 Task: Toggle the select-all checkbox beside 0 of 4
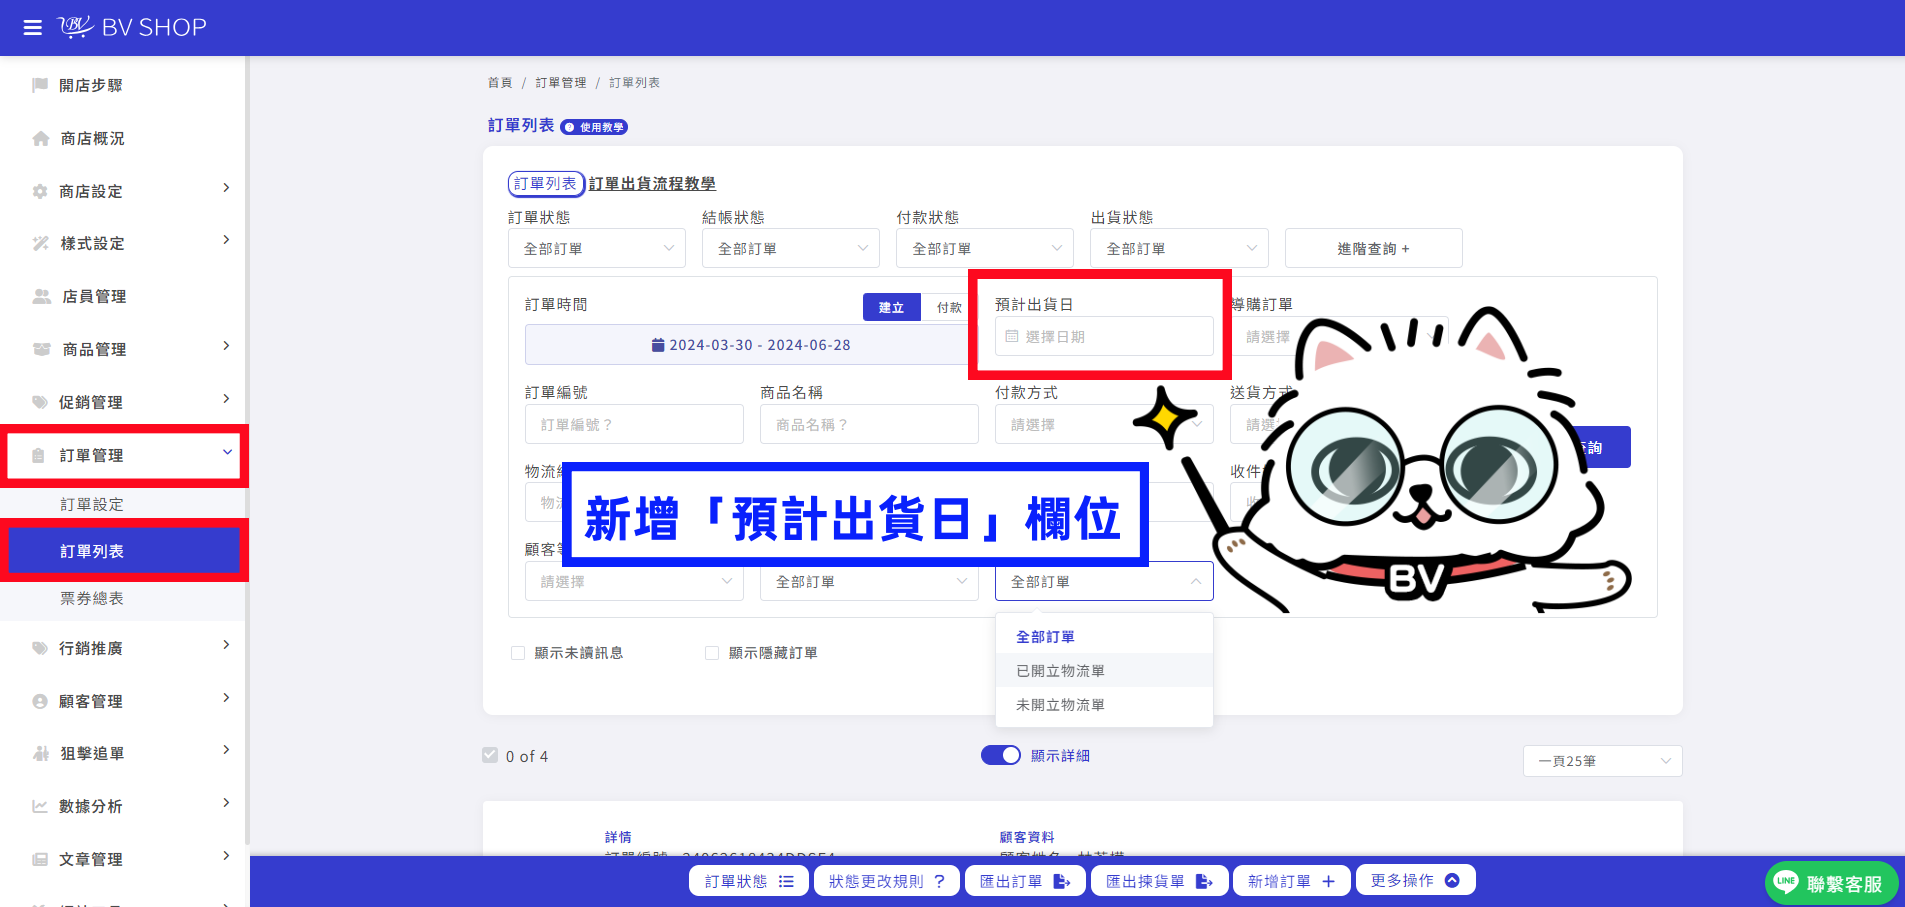tap(490, 755)
